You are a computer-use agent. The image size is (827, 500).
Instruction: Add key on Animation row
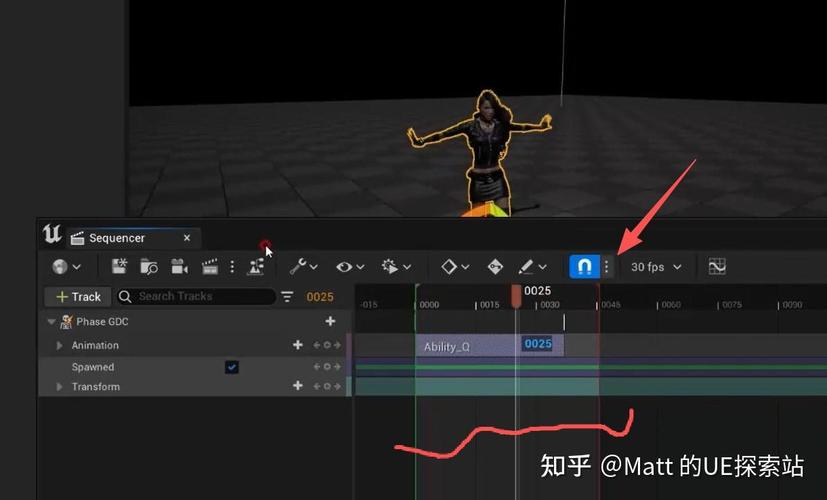coord(327,345)
